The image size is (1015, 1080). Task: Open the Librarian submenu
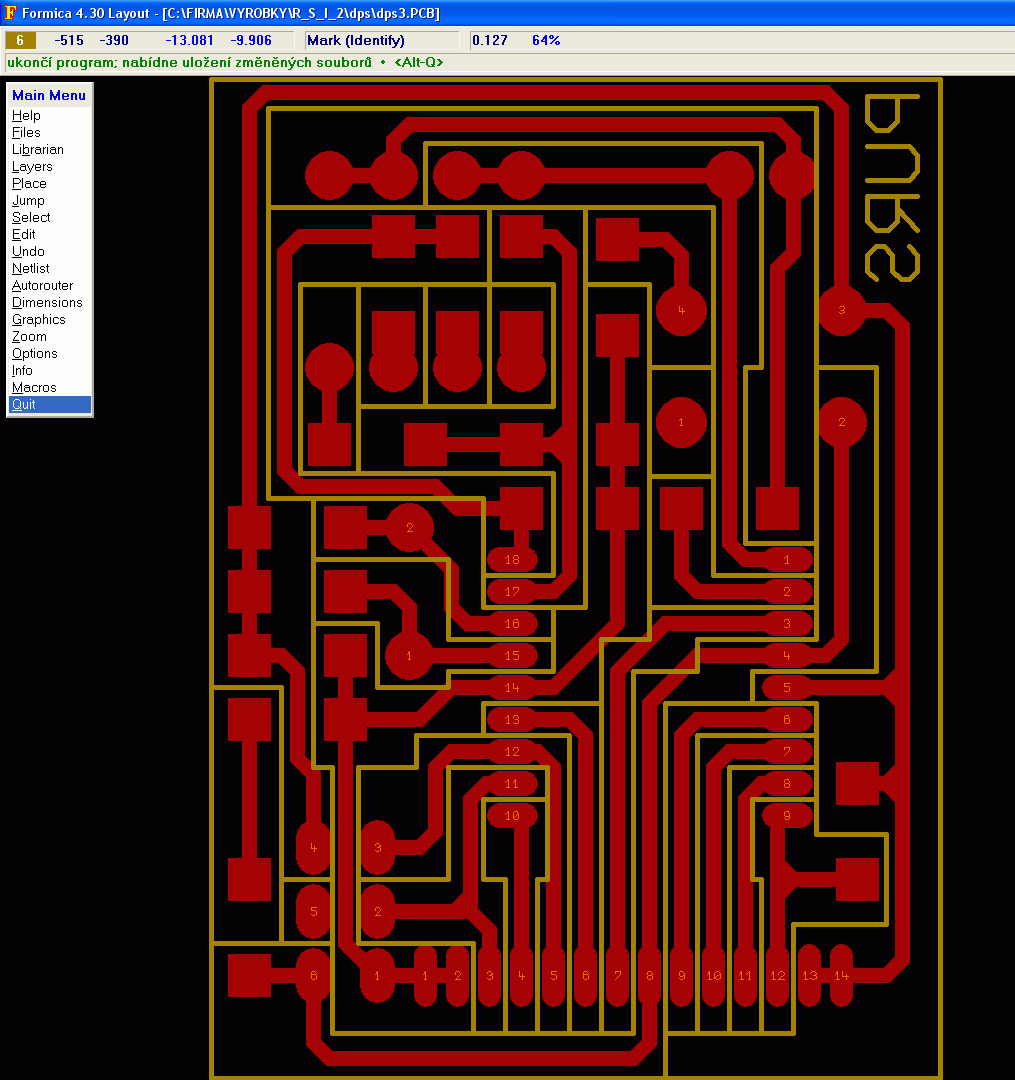click(38, 150)
